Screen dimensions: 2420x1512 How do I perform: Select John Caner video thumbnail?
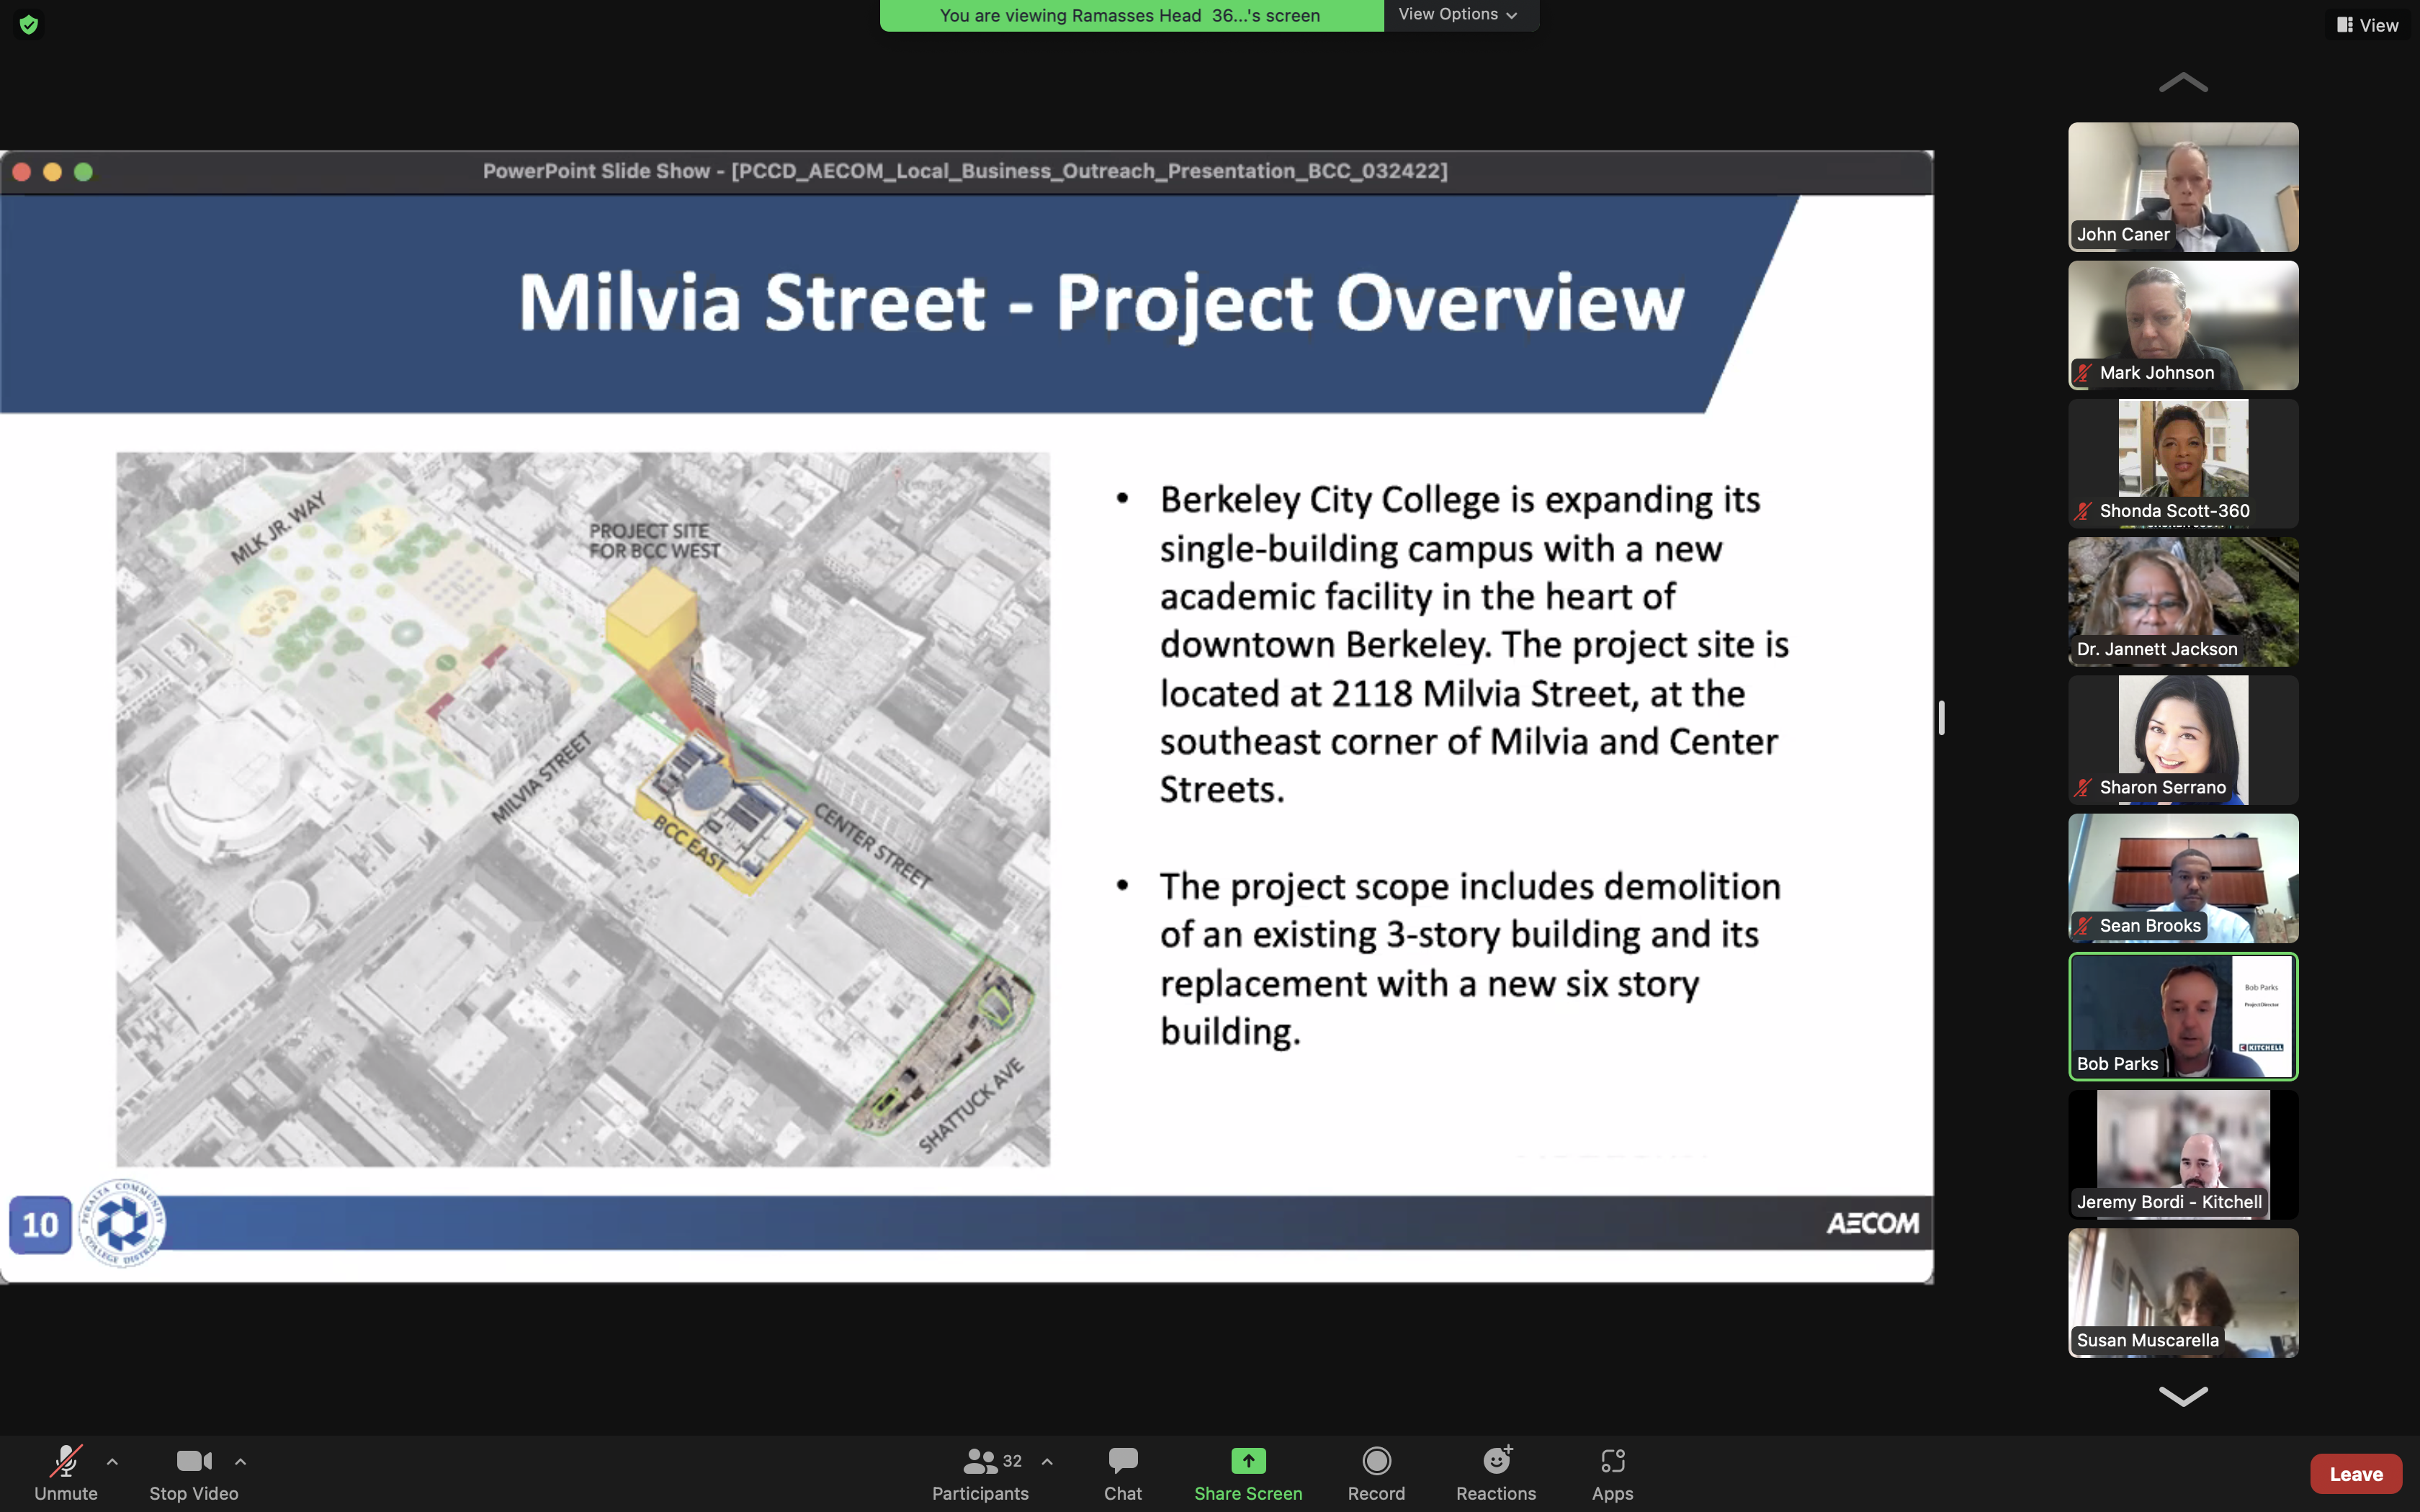tap(2183, 187)
